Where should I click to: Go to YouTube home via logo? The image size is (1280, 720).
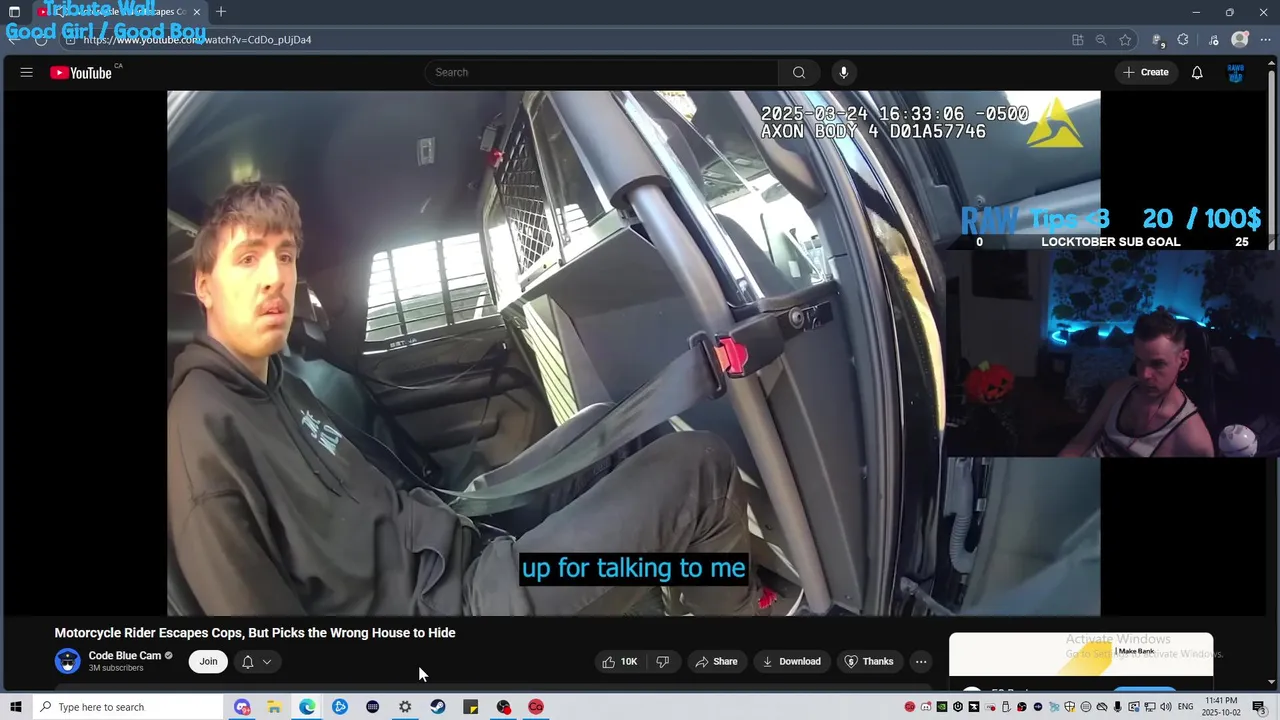[x=82, y=72]
